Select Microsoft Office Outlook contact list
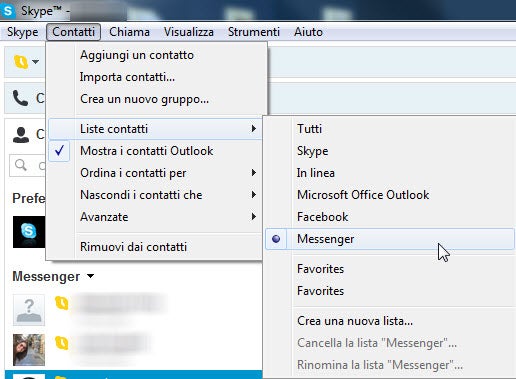The height and width of the screenshot is (379, 516). point(390,195)
